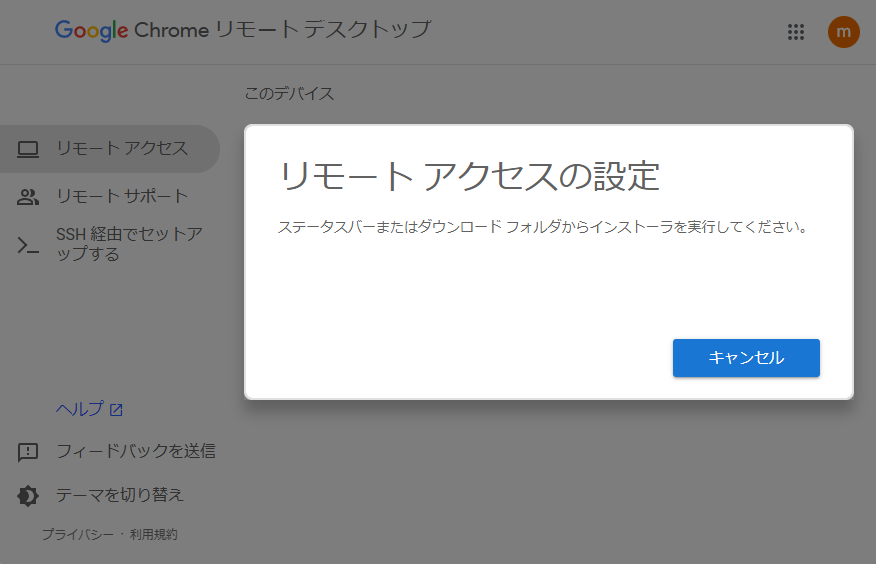Select the リモート アクセス sidebar item
This screenshot has height=564, width=876.
(x=110, y=149)
